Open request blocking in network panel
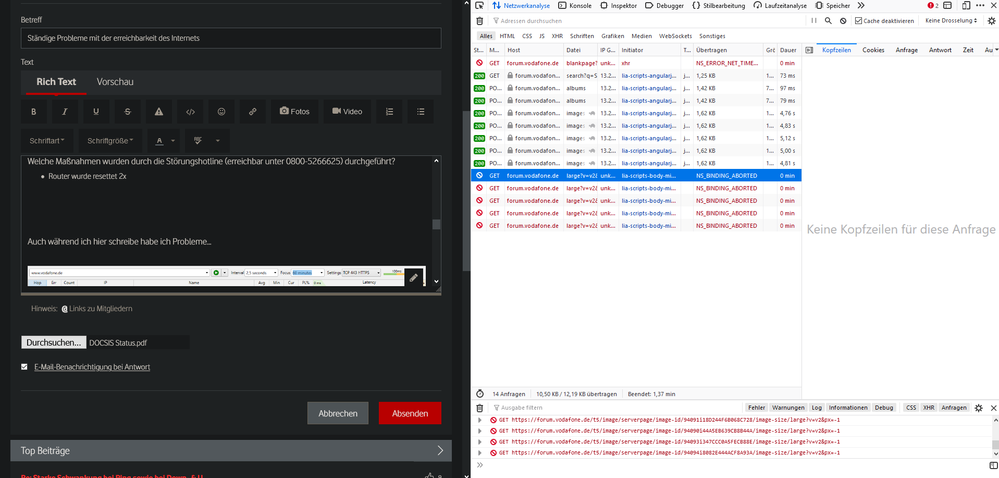The height and width of the screenshot is (478, 999). click(843, 21)
